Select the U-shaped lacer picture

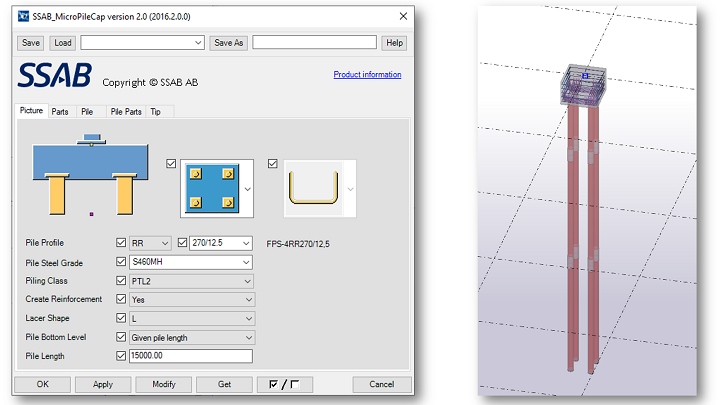[314, 188]
